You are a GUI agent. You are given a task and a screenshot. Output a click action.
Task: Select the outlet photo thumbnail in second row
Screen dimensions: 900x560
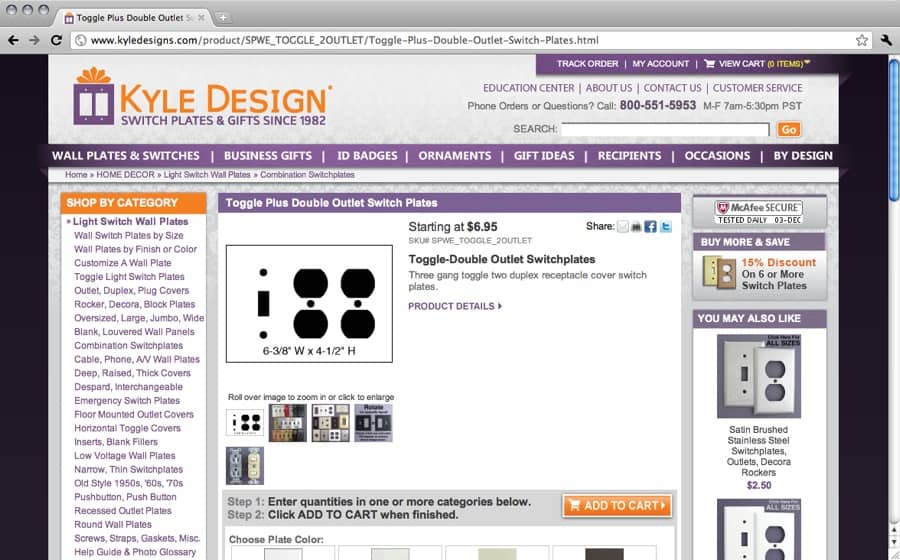pyautogui.click(x=245, y=465)
